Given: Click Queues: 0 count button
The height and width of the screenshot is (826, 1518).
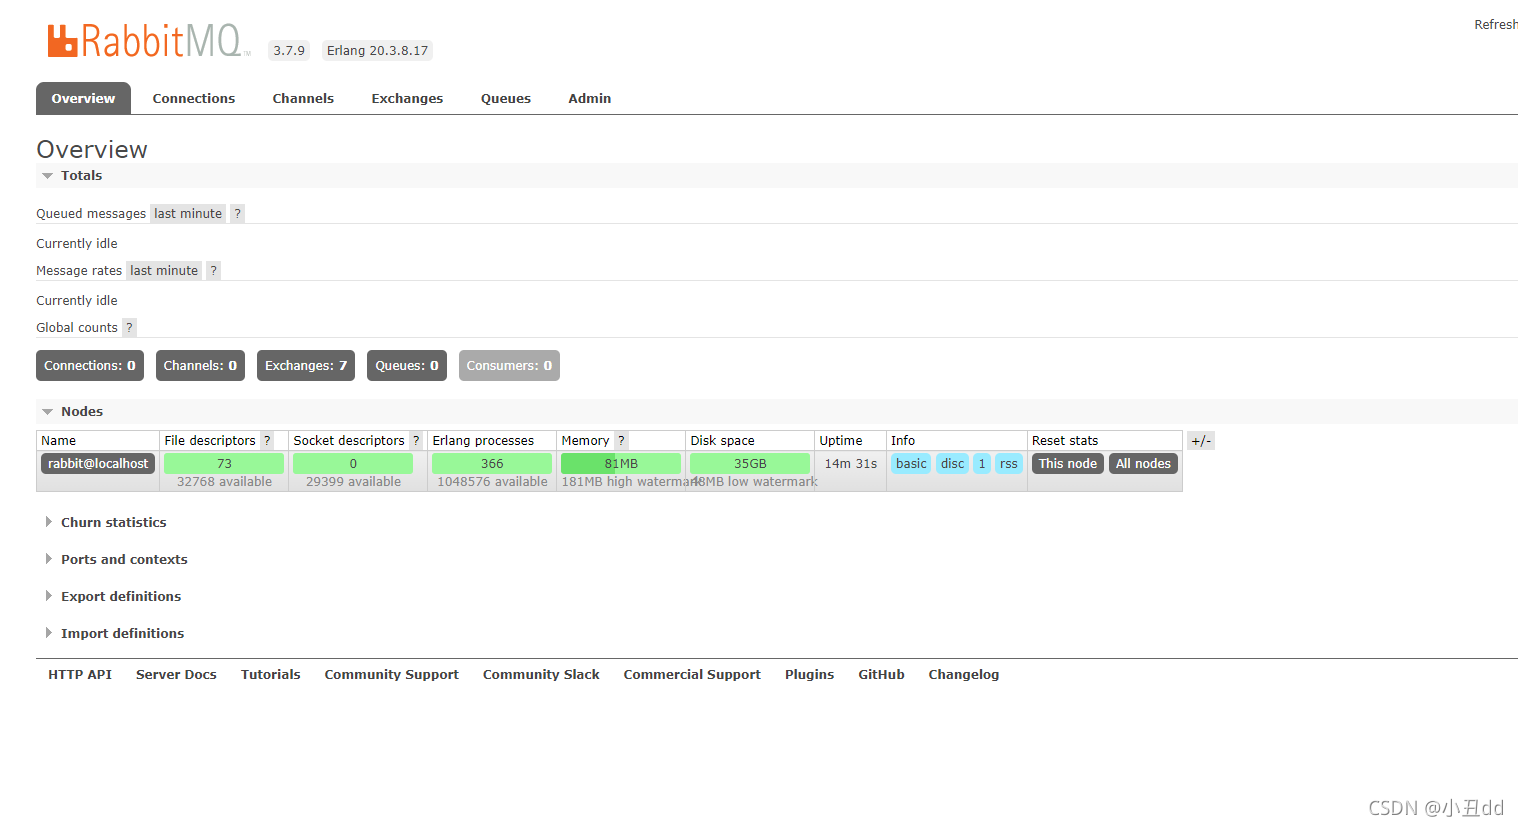Looking at the screenshot, I should (x=407, y=366).
